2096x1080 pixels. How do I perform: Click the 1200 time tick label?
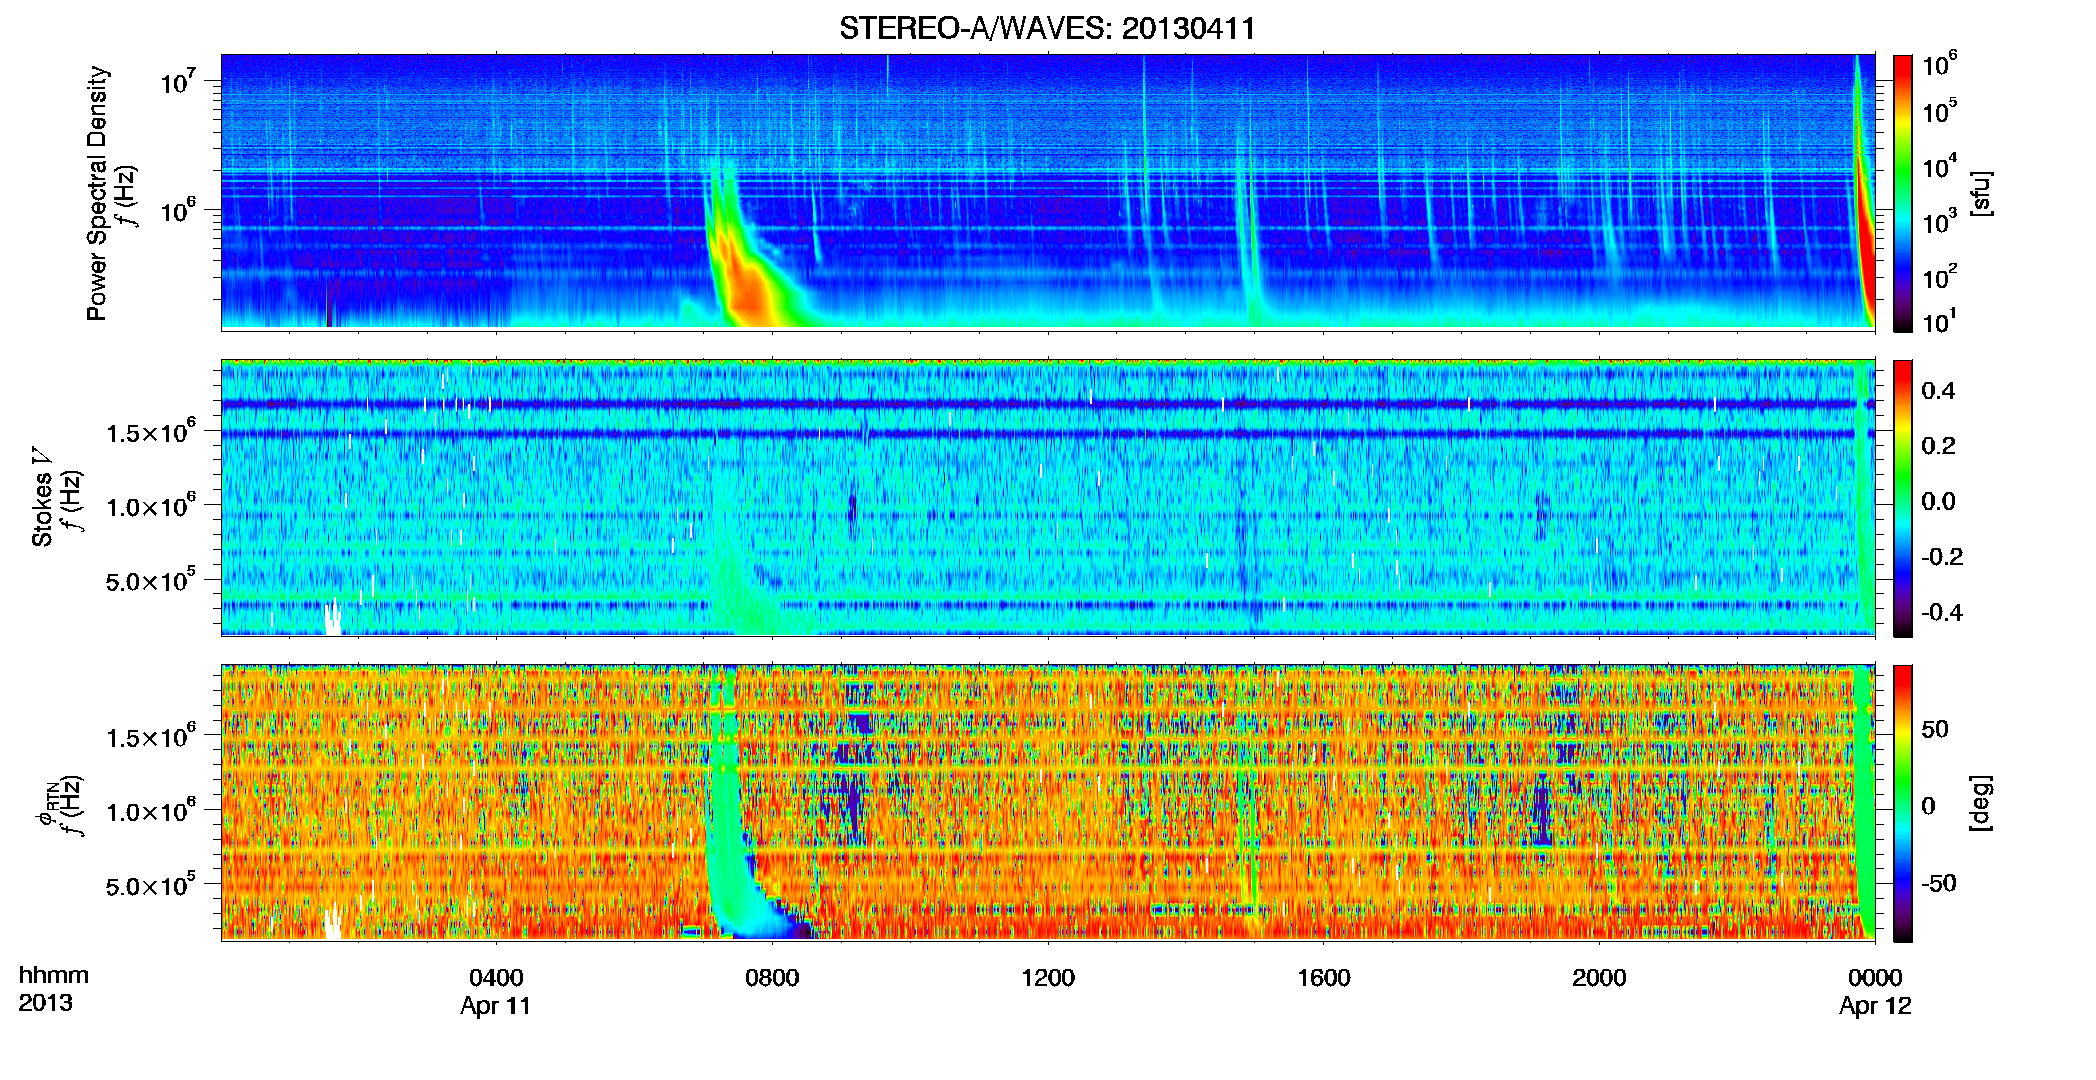pos(1048,977)
